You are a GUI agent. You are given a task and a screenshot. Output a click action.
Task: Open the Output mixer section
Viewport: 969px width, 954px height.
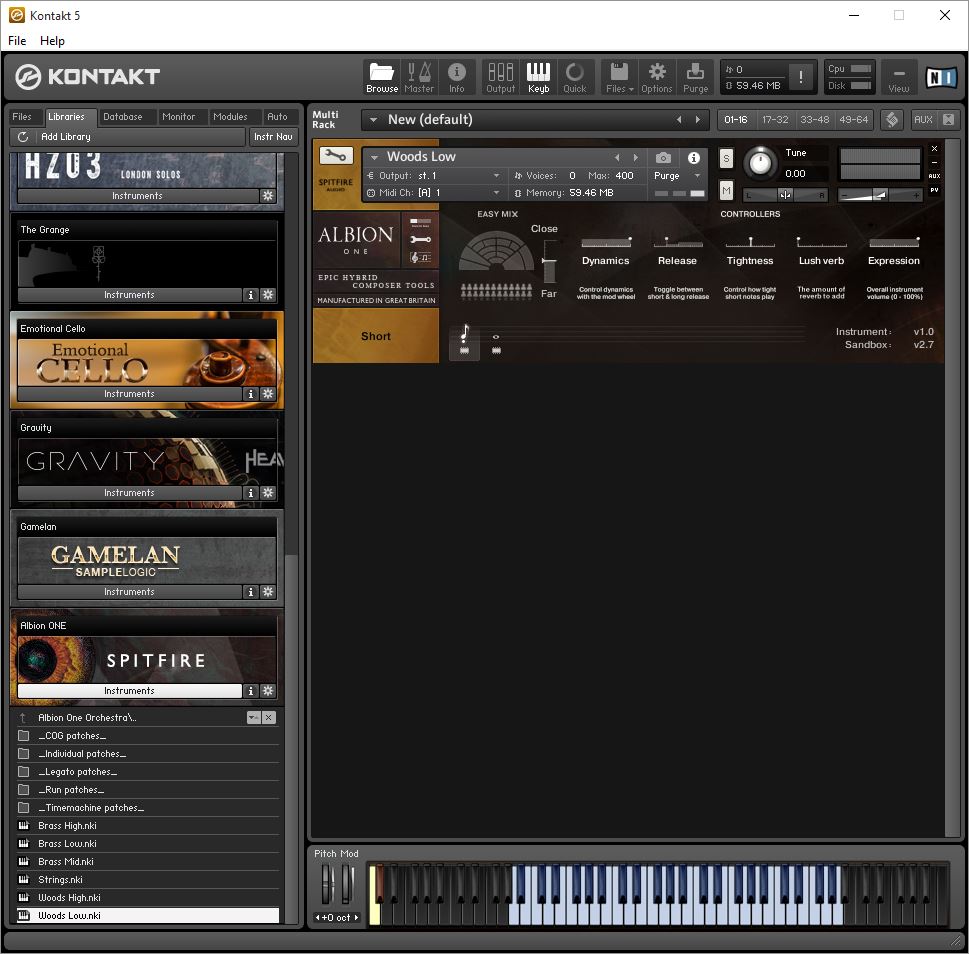coord(501,77)
